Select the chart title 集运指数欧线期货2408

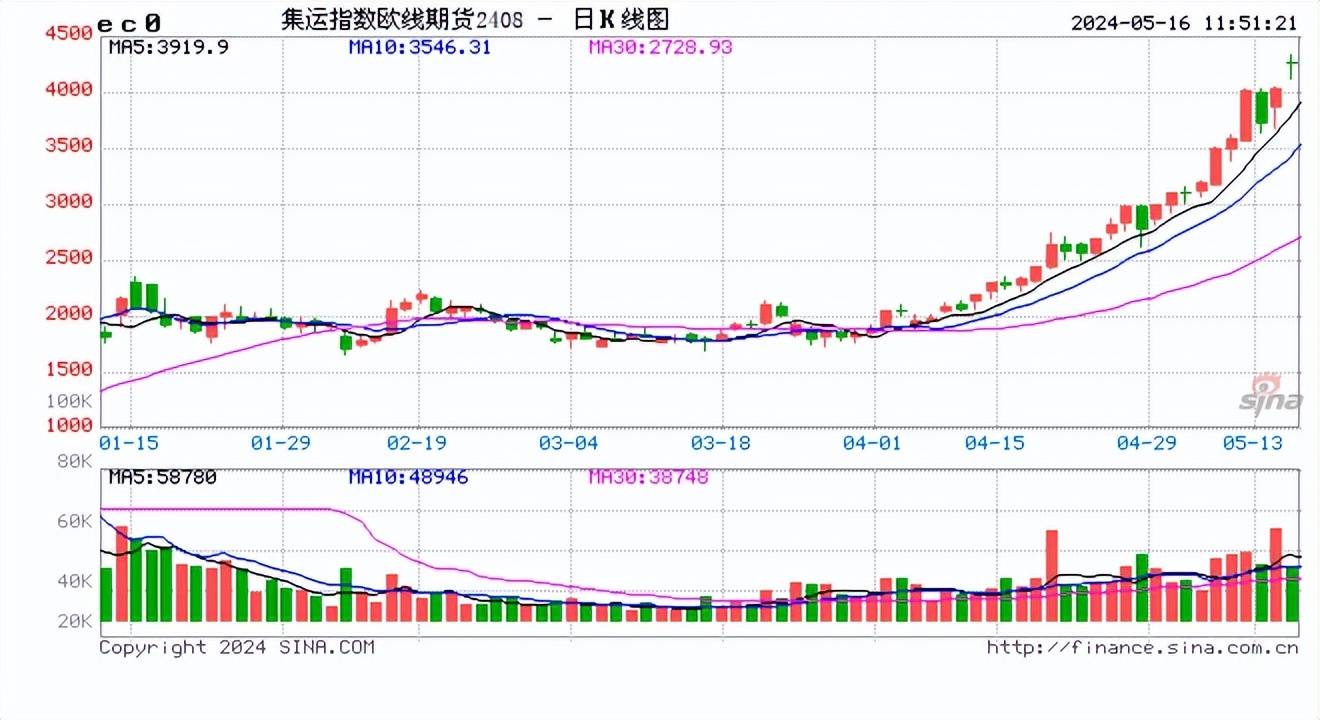(402, 20)
